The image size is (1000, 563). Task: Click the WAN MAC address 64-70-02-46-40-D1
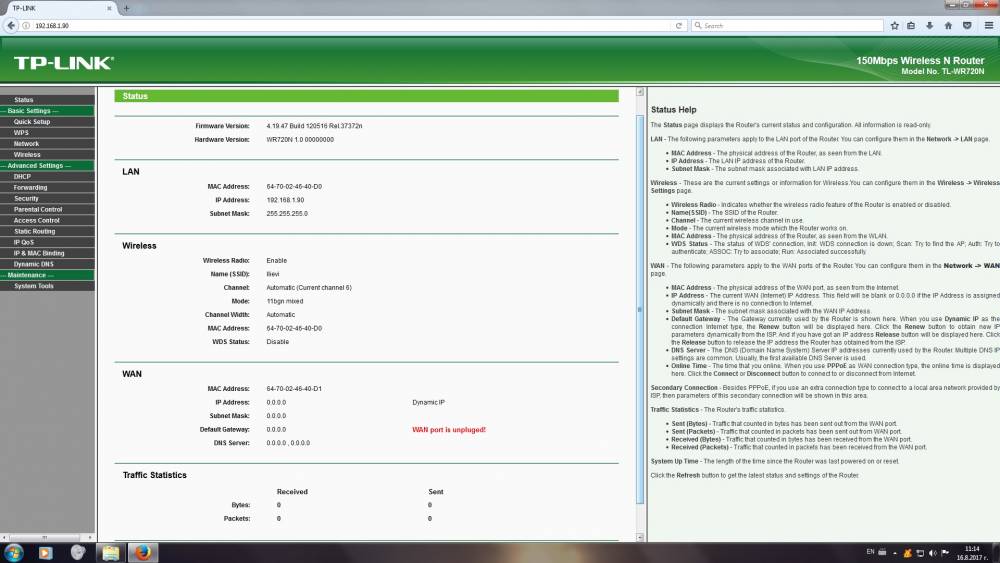point(294,389)
